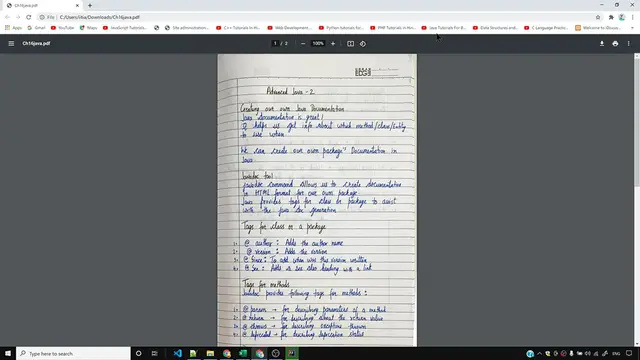The image size is (640, 360).
Task: Open a new browser tab
Action: click(90, 5)
